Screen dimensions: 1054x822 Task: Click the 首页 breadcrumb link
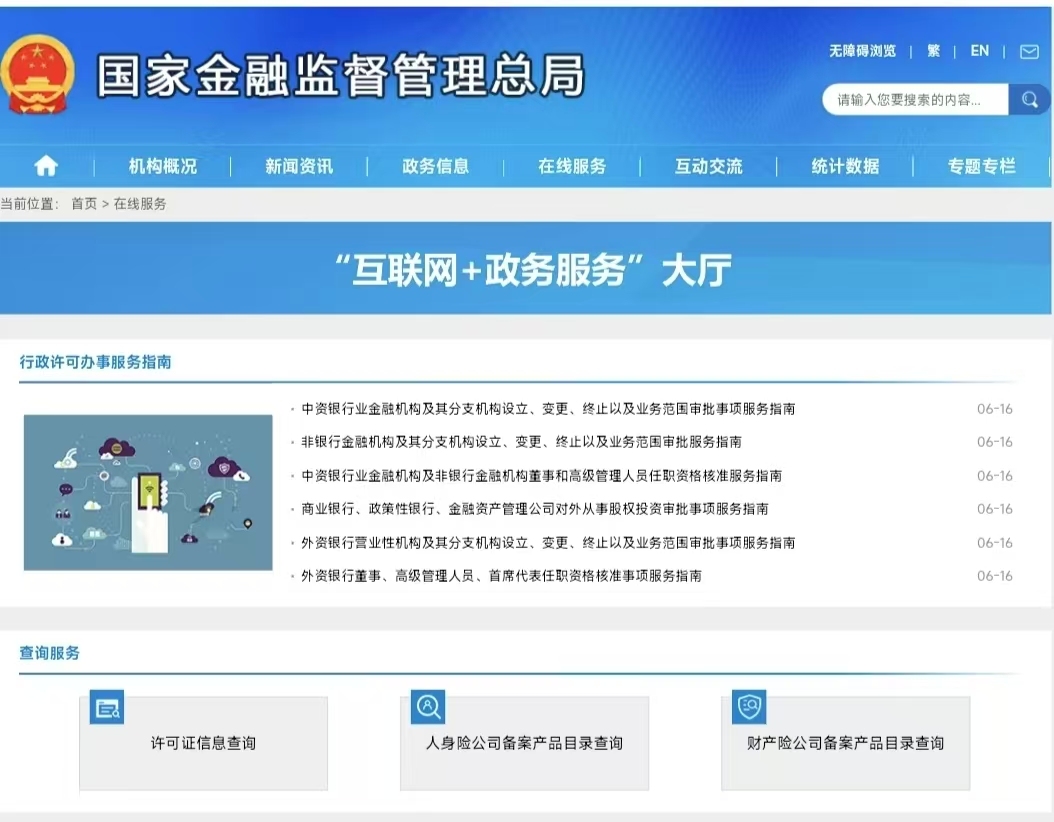coord(84,204)
